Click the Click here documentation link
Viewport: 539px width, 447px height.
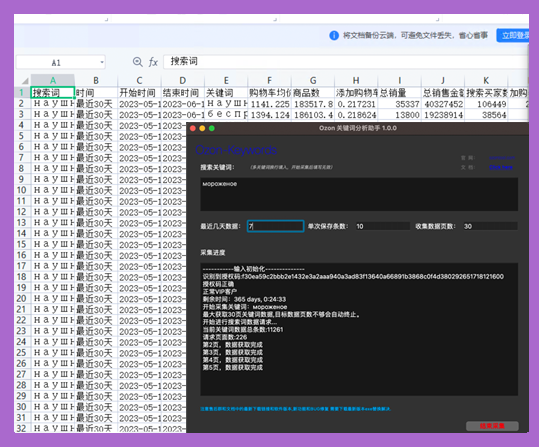tap(501, 167)
